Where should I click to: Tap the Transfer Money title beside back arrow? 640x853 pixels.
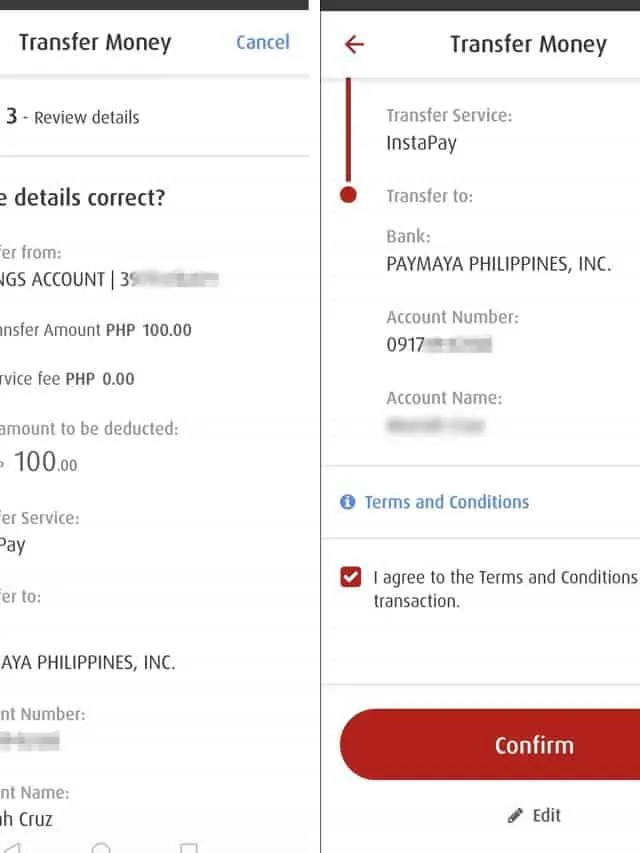[x=528, y=44]
